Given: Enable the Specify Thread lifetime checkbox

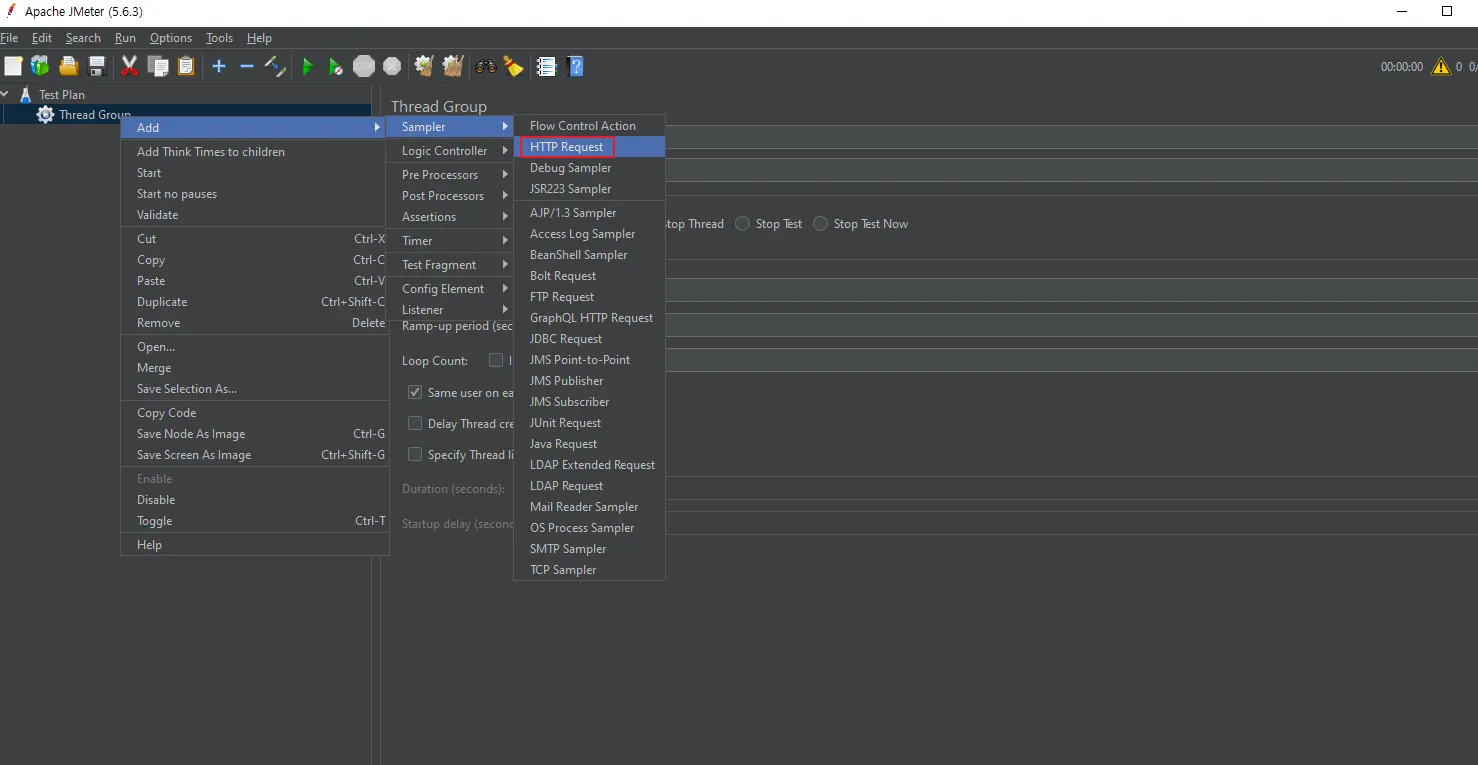Looking at the screenshot, I should click(x=415, y=454).
